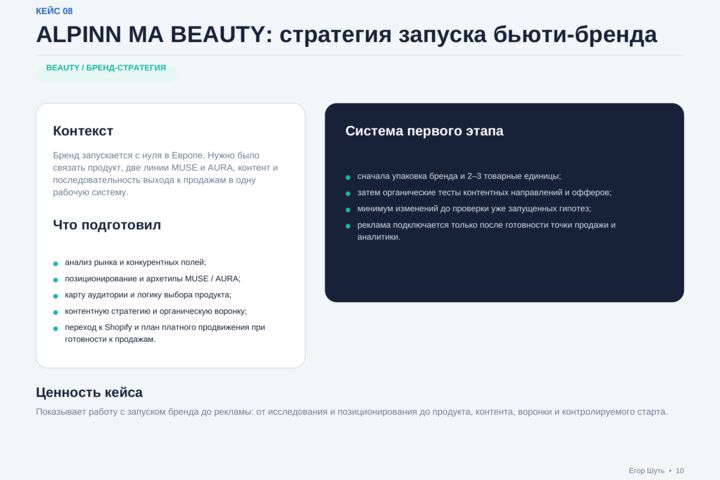This screenshot has width=720, height=480.
Task: Select the slide title 'ALPINN MA BEAUTY: стратегия запуска бьюти-бренда'
Action: point(347,34)
